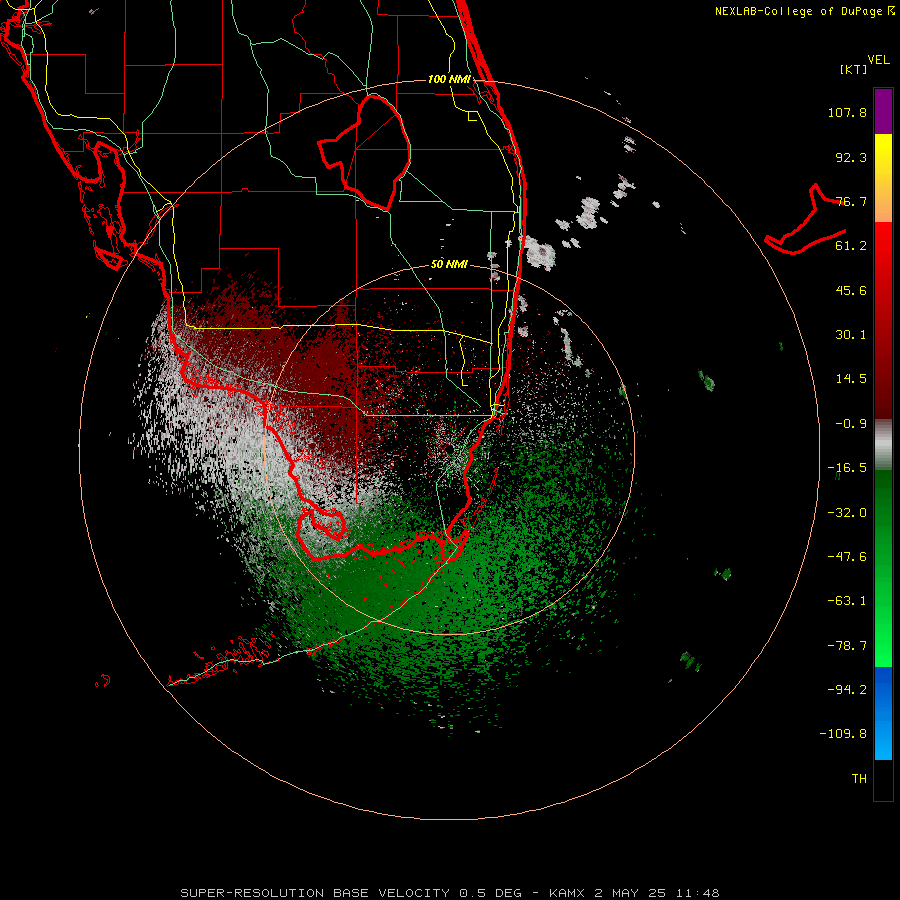Select the -47.6 velocity scale value

[x=847, y=557]
